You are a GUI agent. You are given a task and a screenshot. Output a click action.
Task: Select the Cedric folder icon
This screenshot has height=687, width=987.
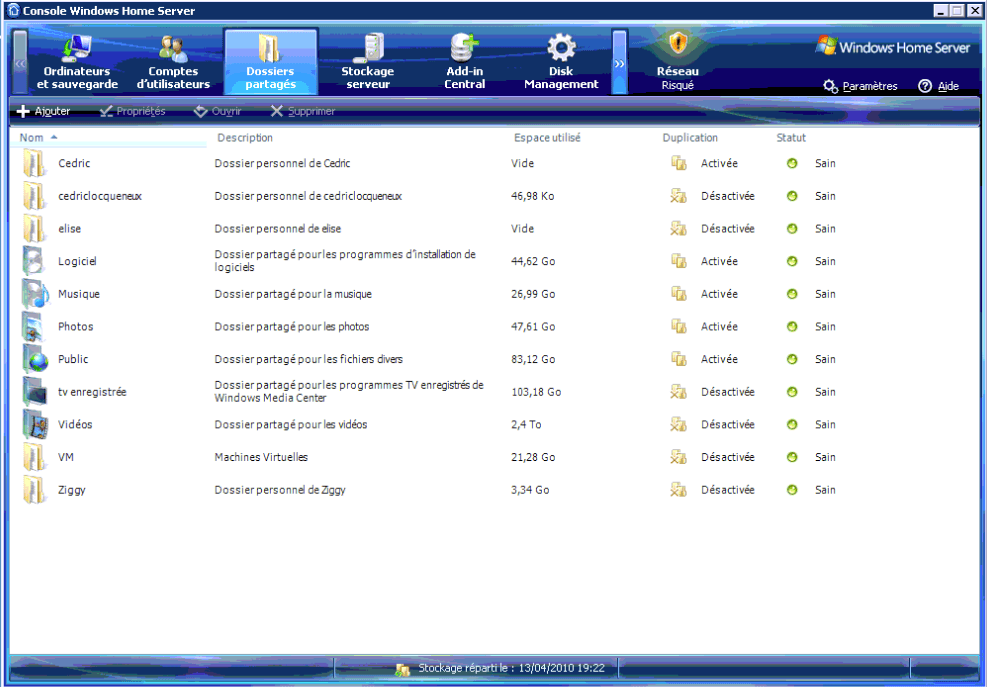[34, 163]
